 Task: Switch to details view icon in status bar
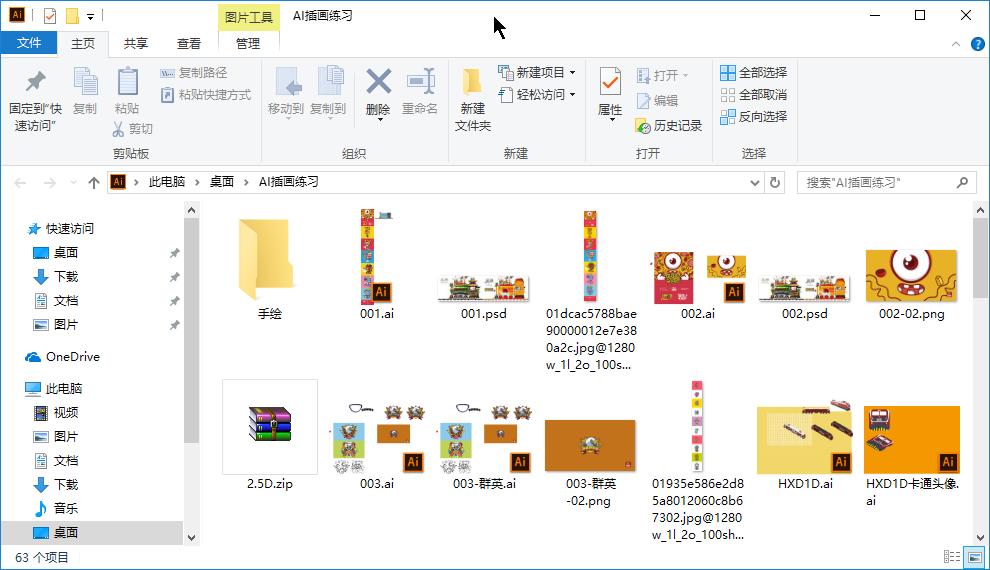pyautogui.click(x=951, y=557)
